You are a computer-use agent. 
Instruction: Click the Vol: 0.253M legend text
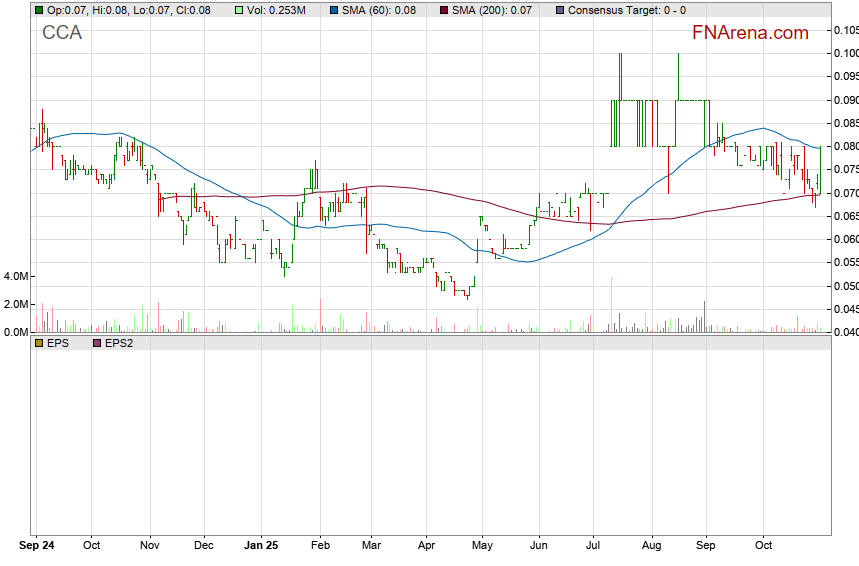[280, 10]
